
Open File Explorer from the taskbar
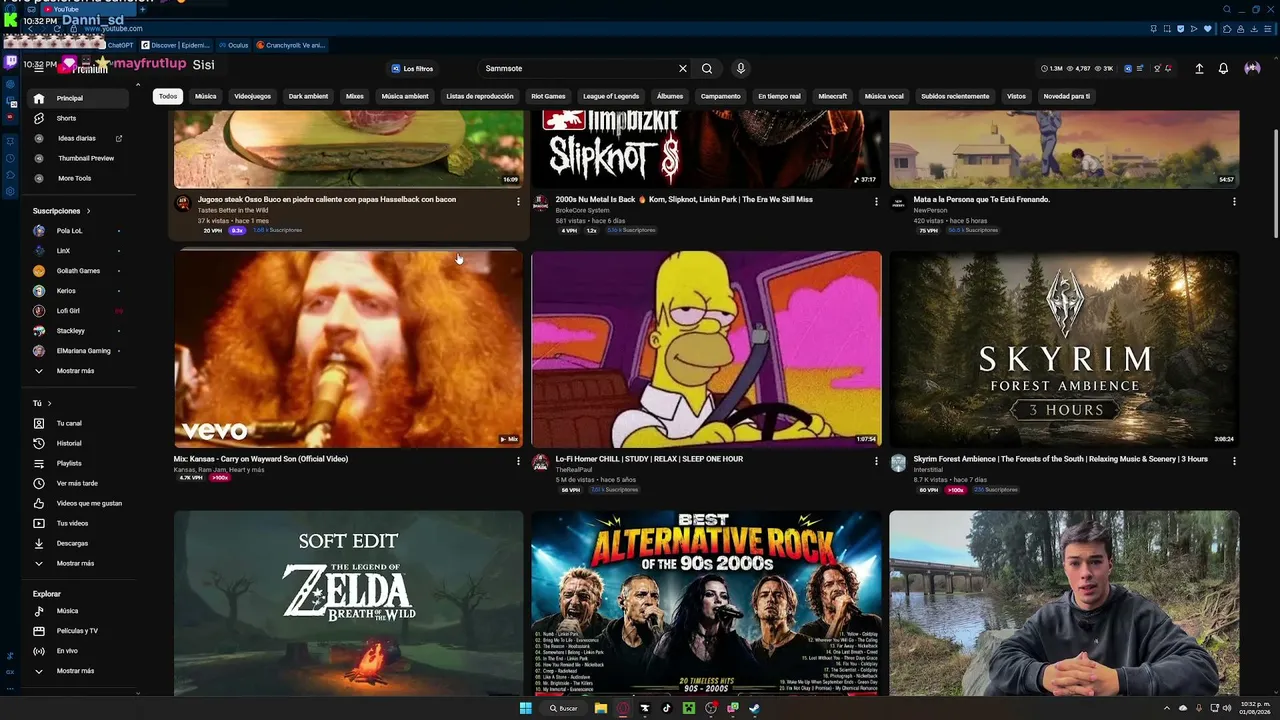point(601,708)
